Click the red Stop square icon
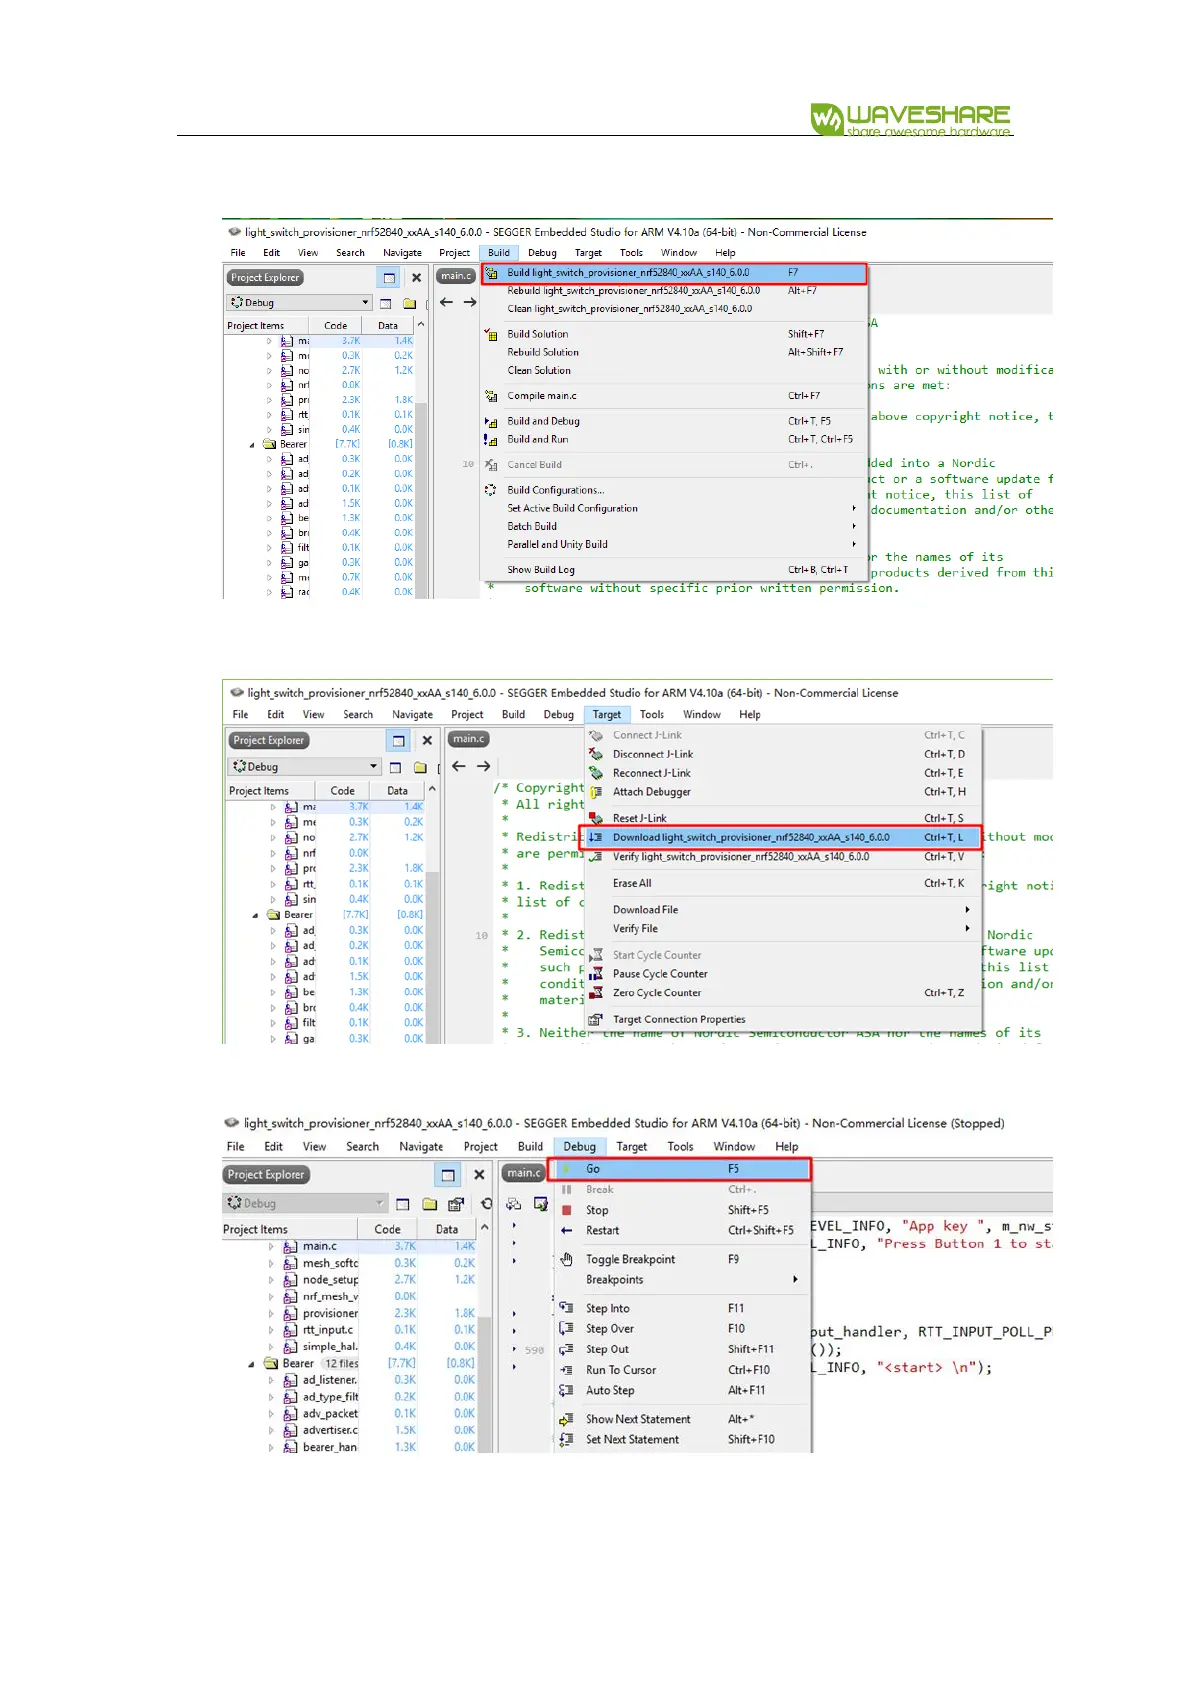This screenshot has height=1684, width=1191. point(567,1211)
